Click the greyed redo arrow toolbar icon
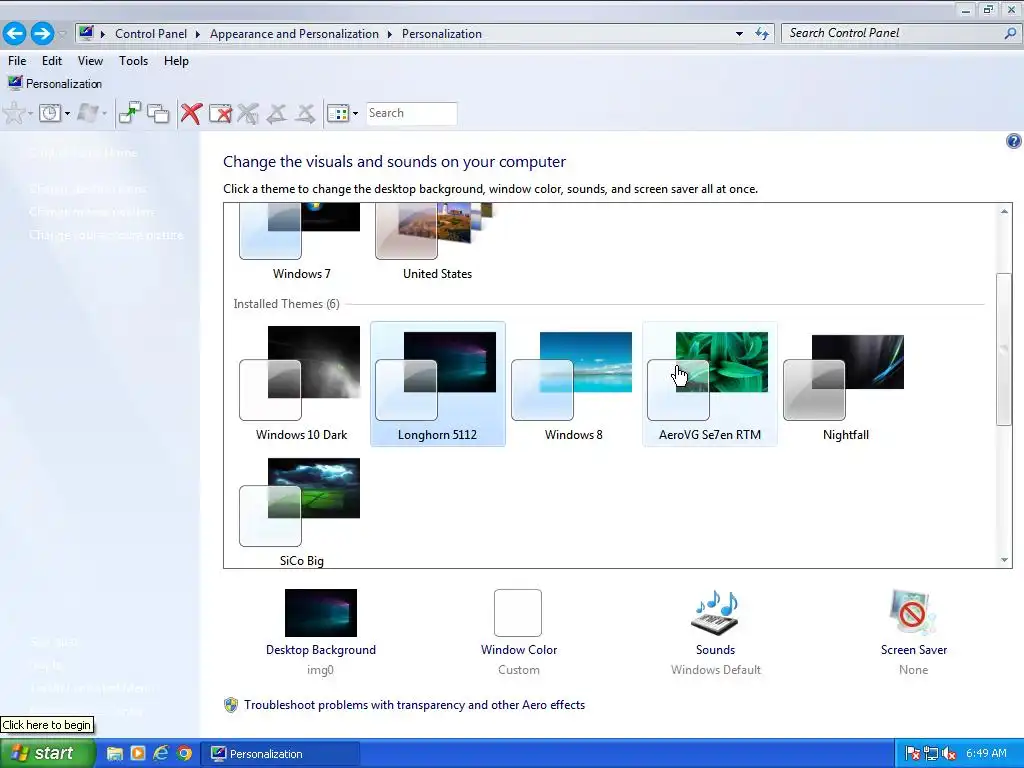Image resolution: width=1024 pixels, height=768 pixels. coord(305,113)
